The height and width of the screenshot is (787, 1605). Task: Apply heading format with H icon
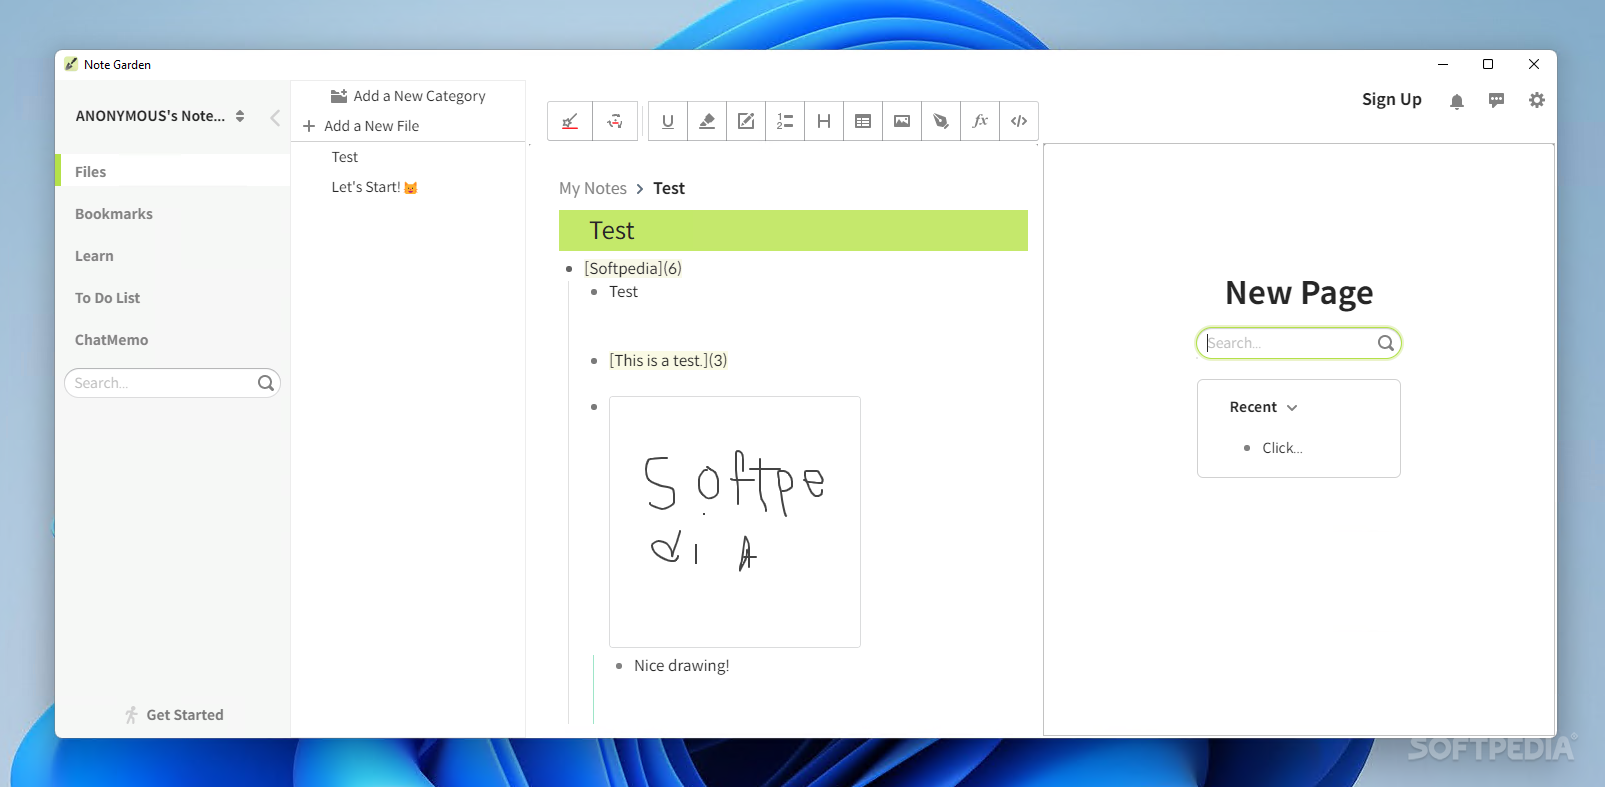tap(824, 121)
